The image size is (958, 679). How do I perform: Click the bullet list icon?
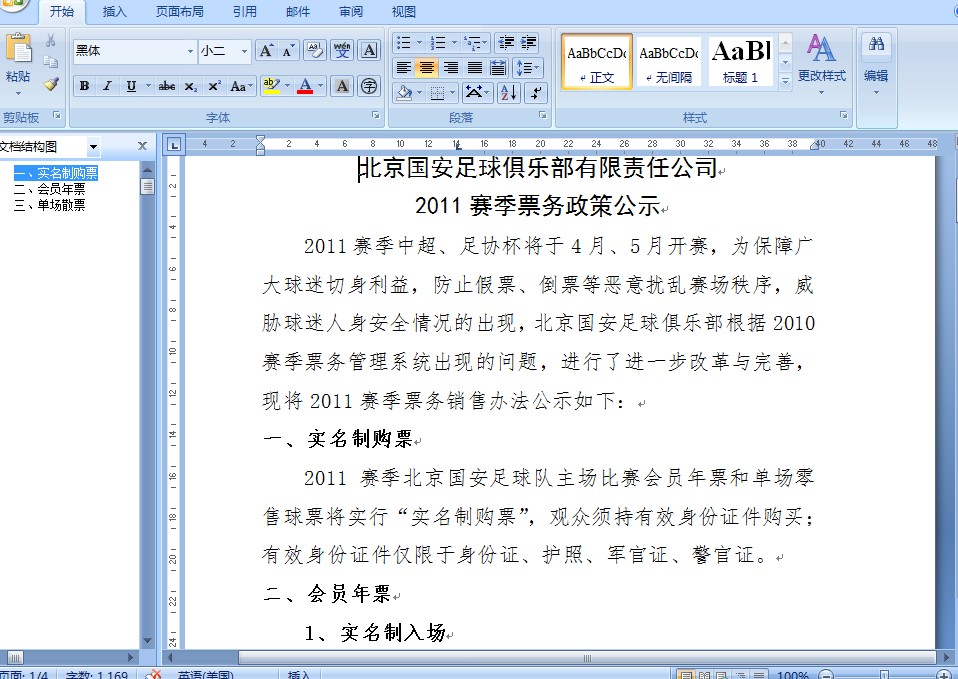[x=403, y=42]
